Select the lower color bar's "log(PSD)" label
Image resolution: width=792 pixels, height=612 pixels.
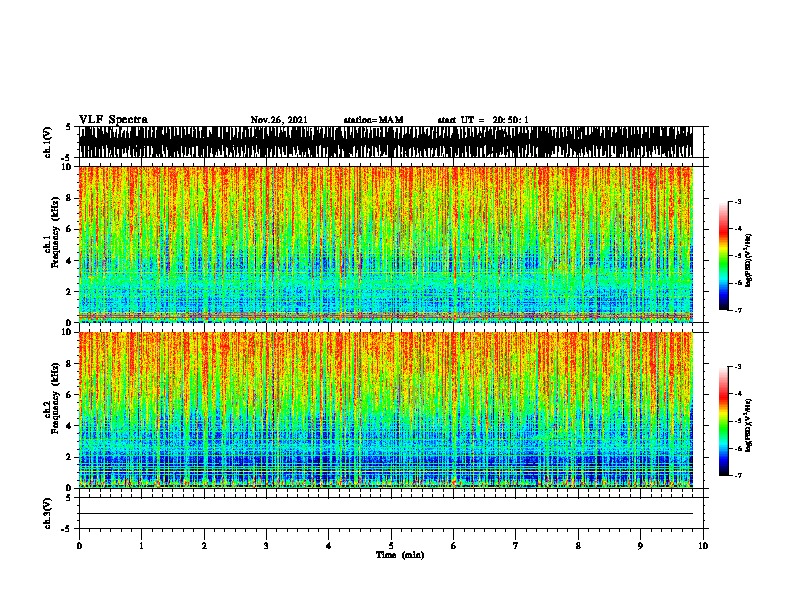pos(749,425)
